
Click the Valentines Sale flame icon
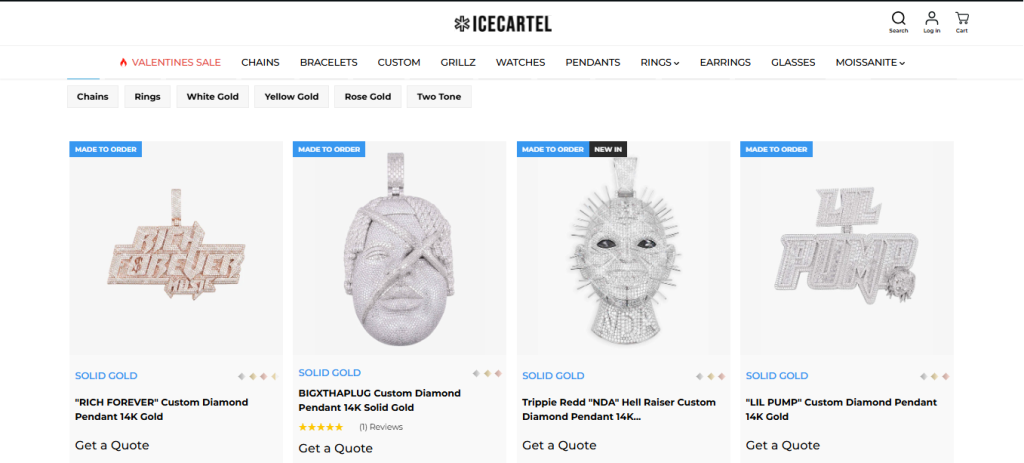123,62
